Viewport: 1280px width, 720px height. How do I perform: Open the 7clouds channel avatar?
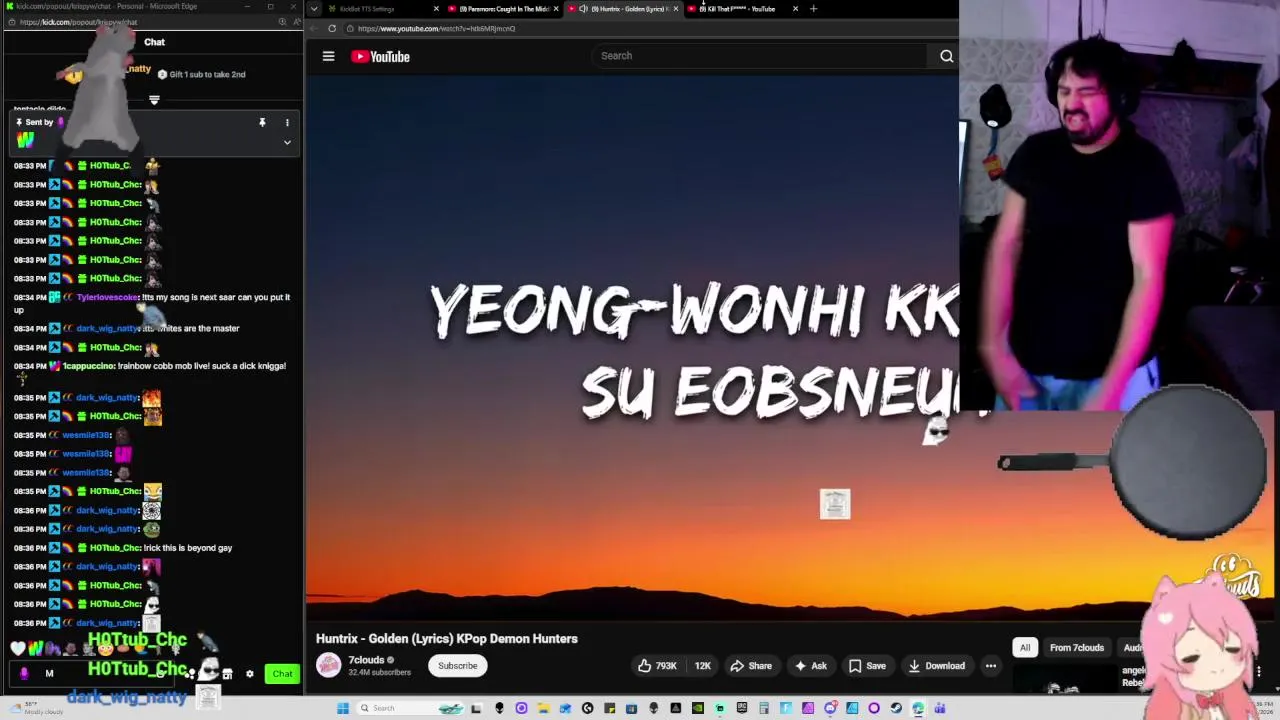pos(328,666)
